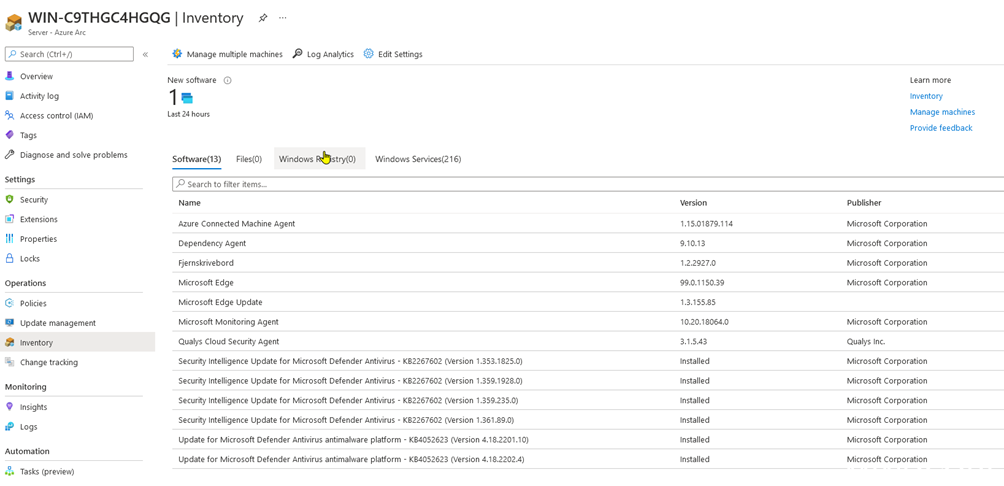
Task: Click the Qualys Inc. publisher cell
Action: point(866,342)
